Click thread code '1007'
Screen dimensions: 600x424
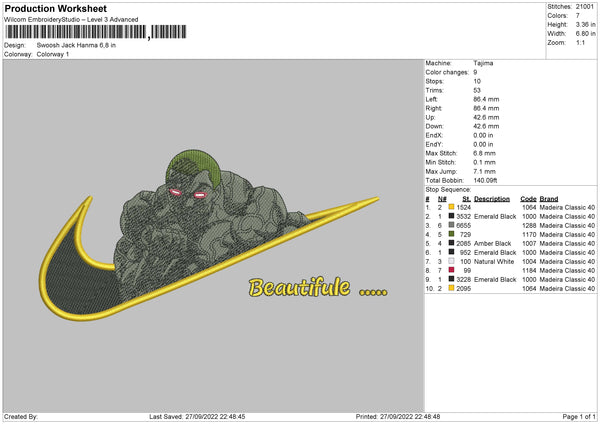(x=529, y=243)
